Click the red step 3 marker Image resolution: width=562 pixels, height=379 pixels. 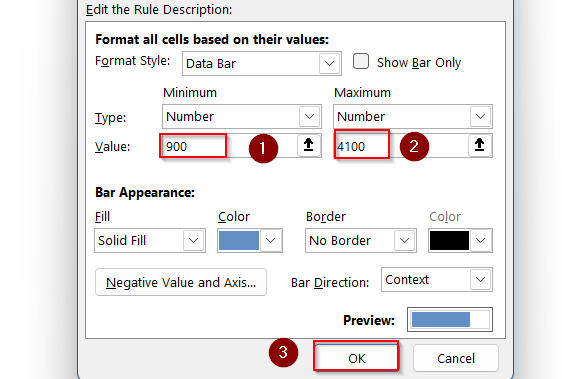tap(283, 352)
